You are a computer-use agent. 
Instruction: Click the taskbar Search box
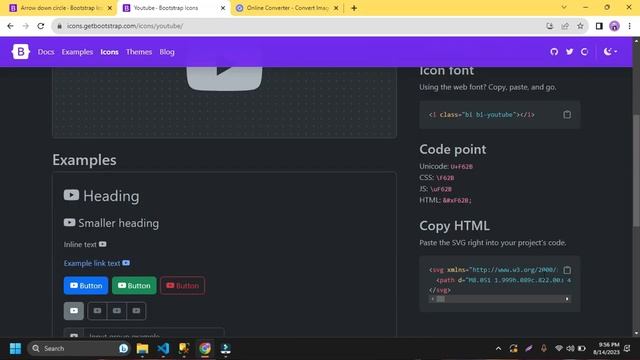click(x=79, y=349)
